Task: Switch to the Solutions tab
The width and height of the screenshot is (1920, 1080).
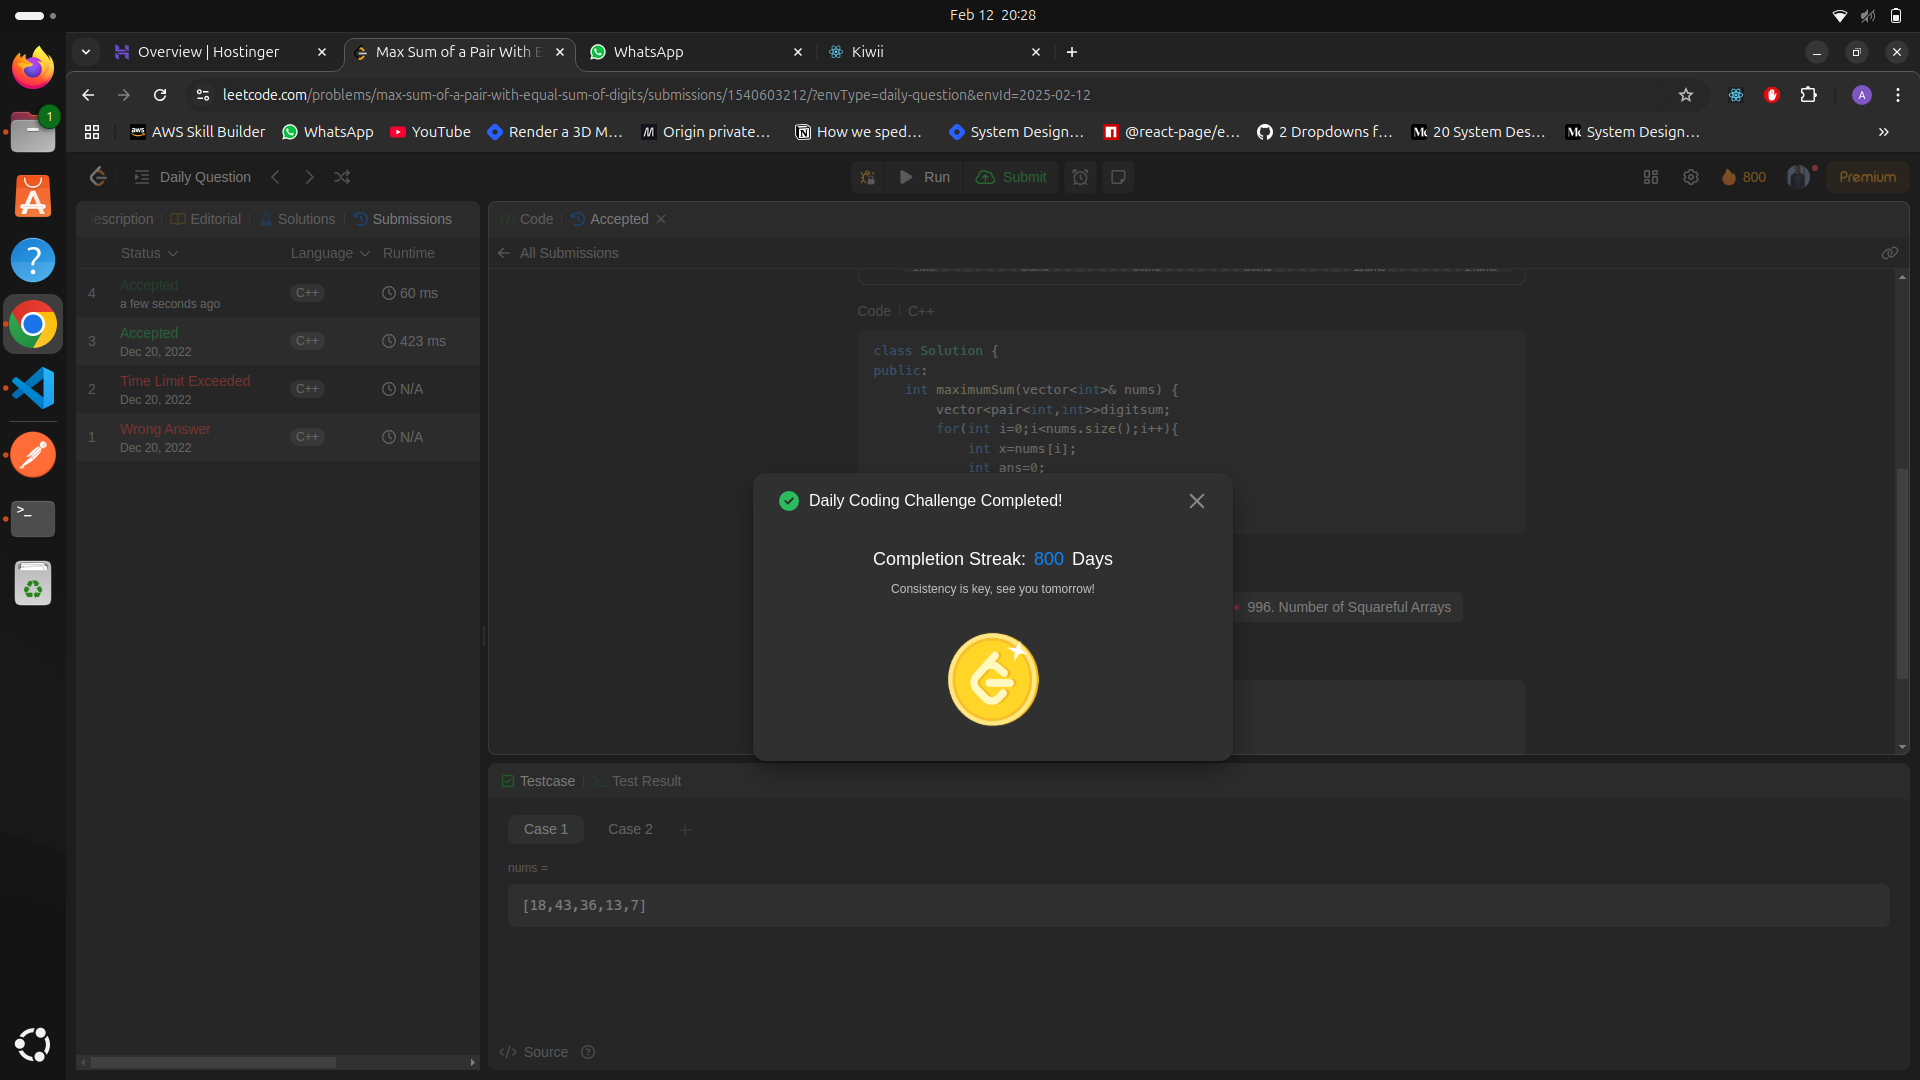Action: pos(297,219)
